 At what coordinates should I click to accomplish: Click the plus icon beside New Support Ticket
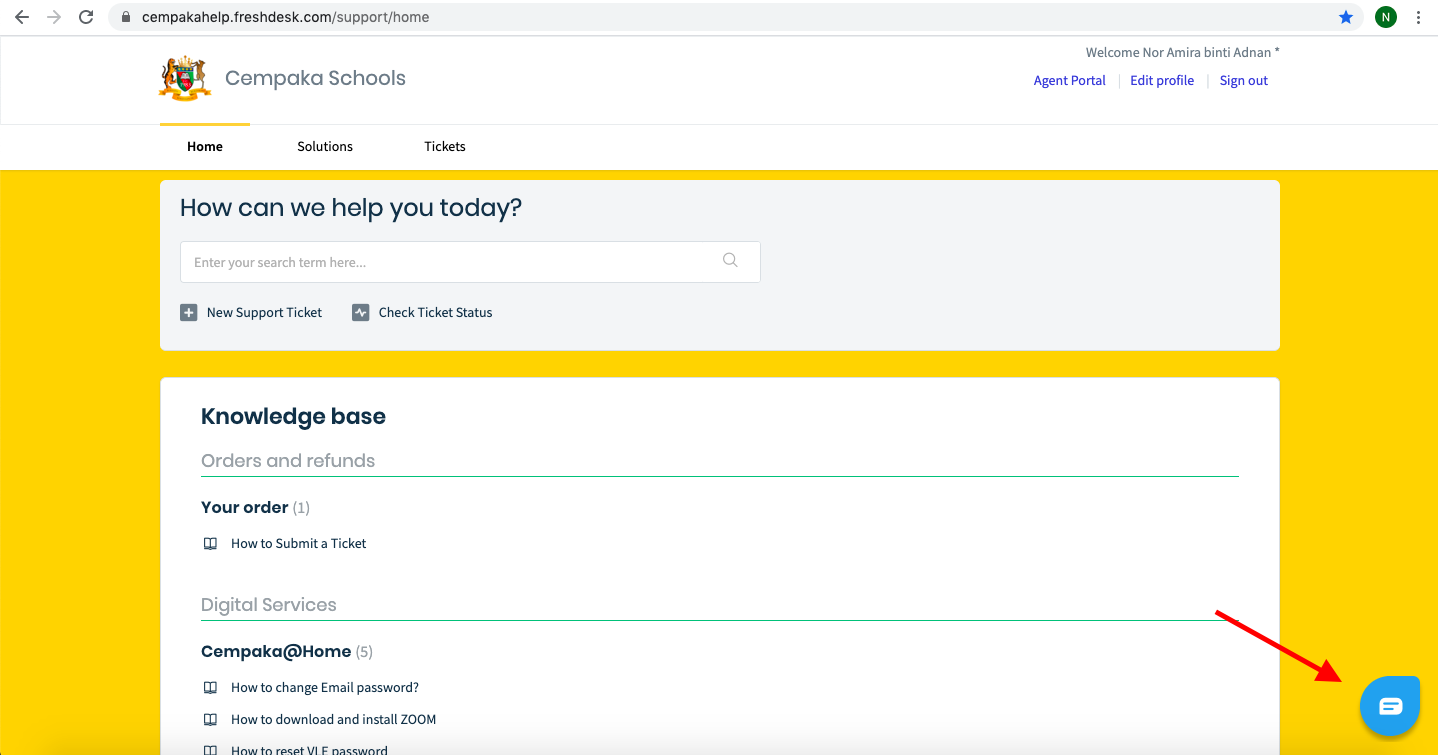(x=188, y=312)
